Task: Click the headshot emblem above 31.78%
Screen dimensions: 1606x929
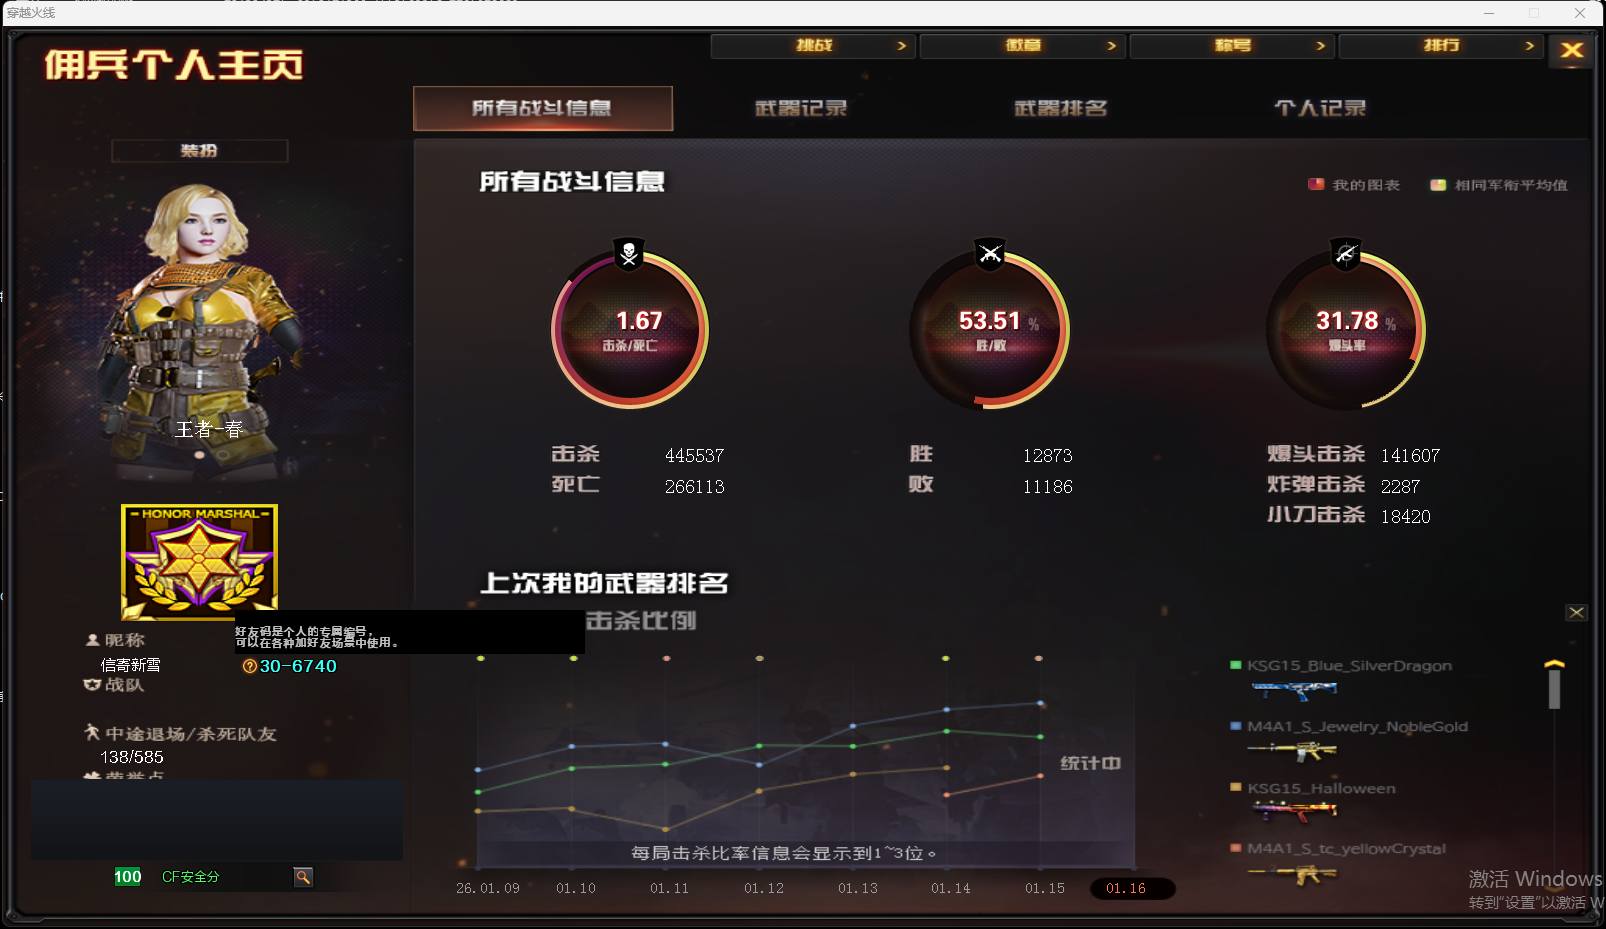Action: pos(1347,253)
